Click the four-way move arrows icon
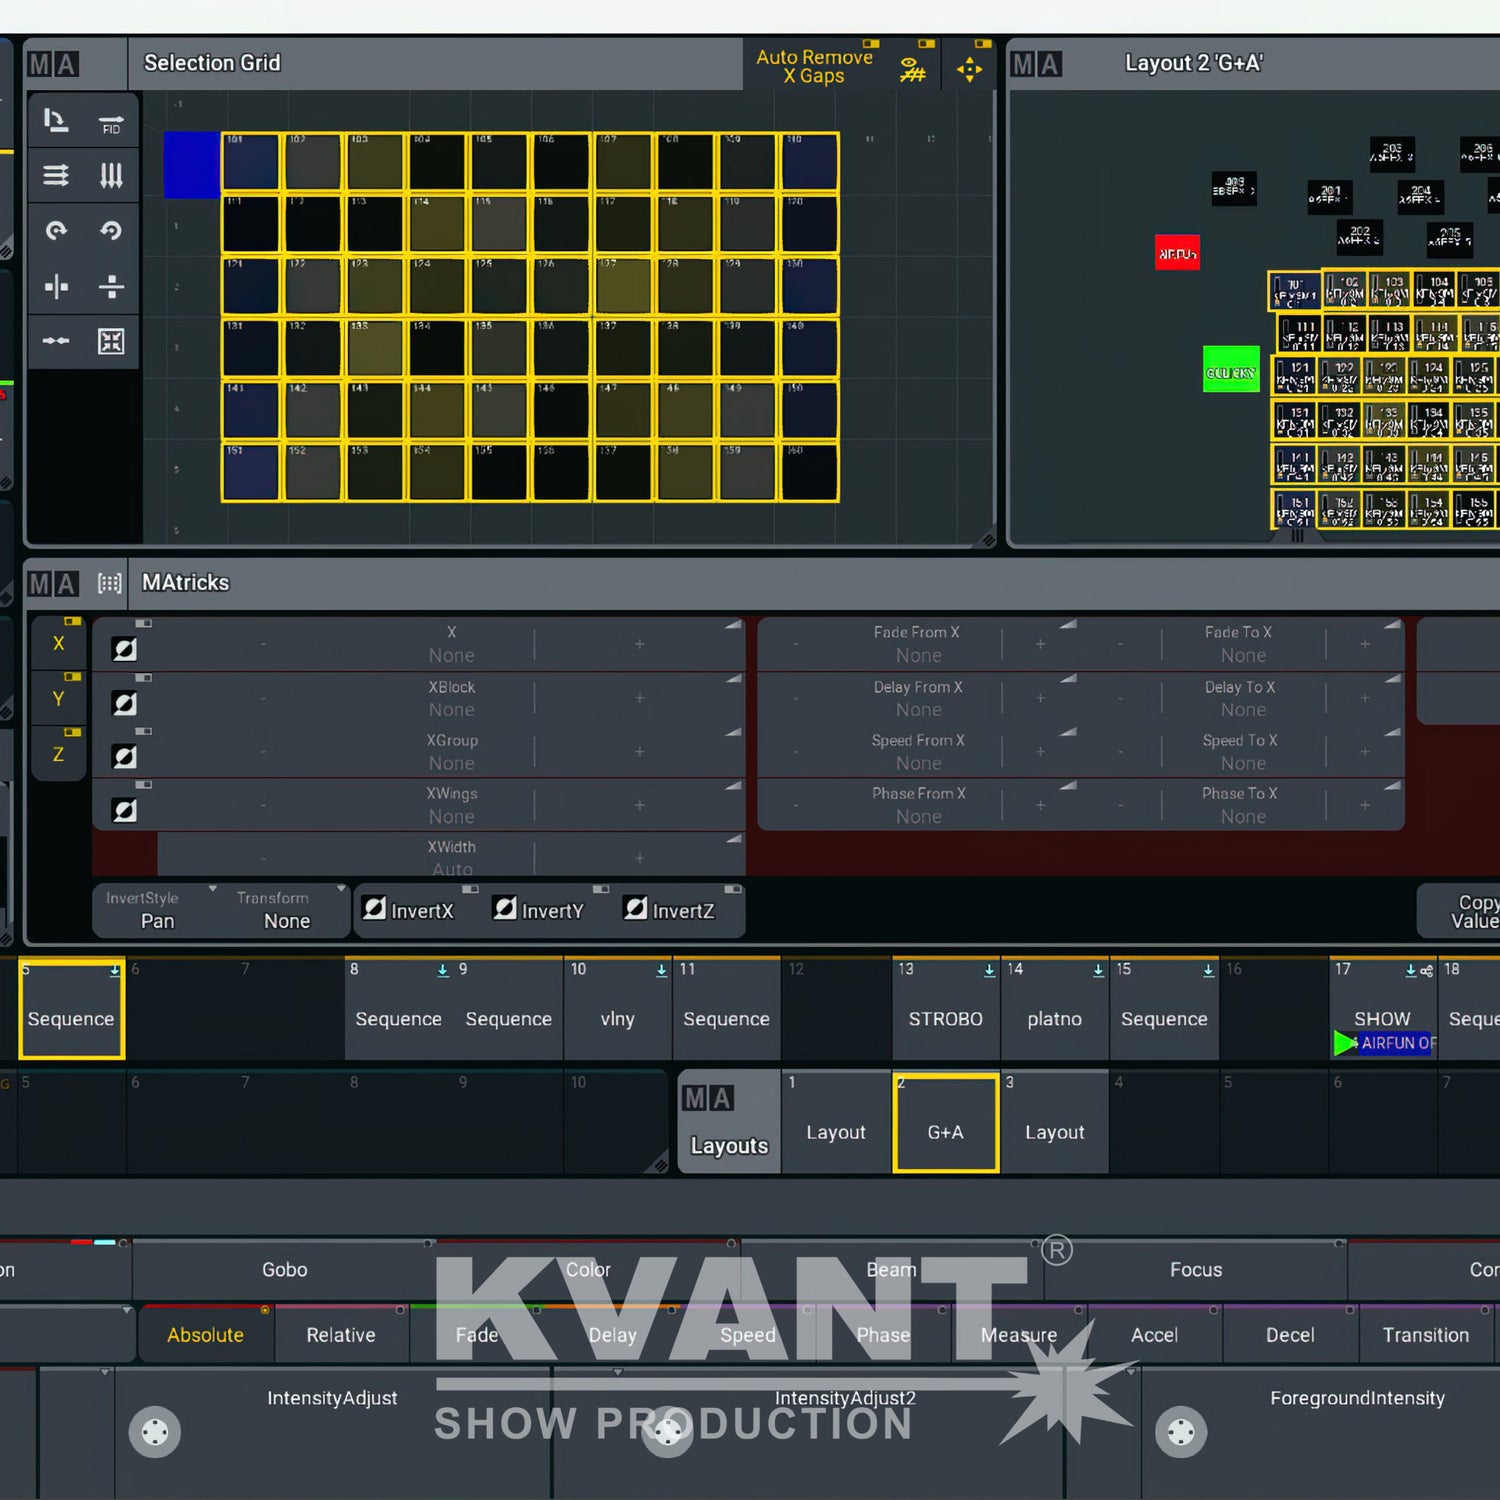This screenshot has height=1500, width=1500. click(x=969, y=69)
